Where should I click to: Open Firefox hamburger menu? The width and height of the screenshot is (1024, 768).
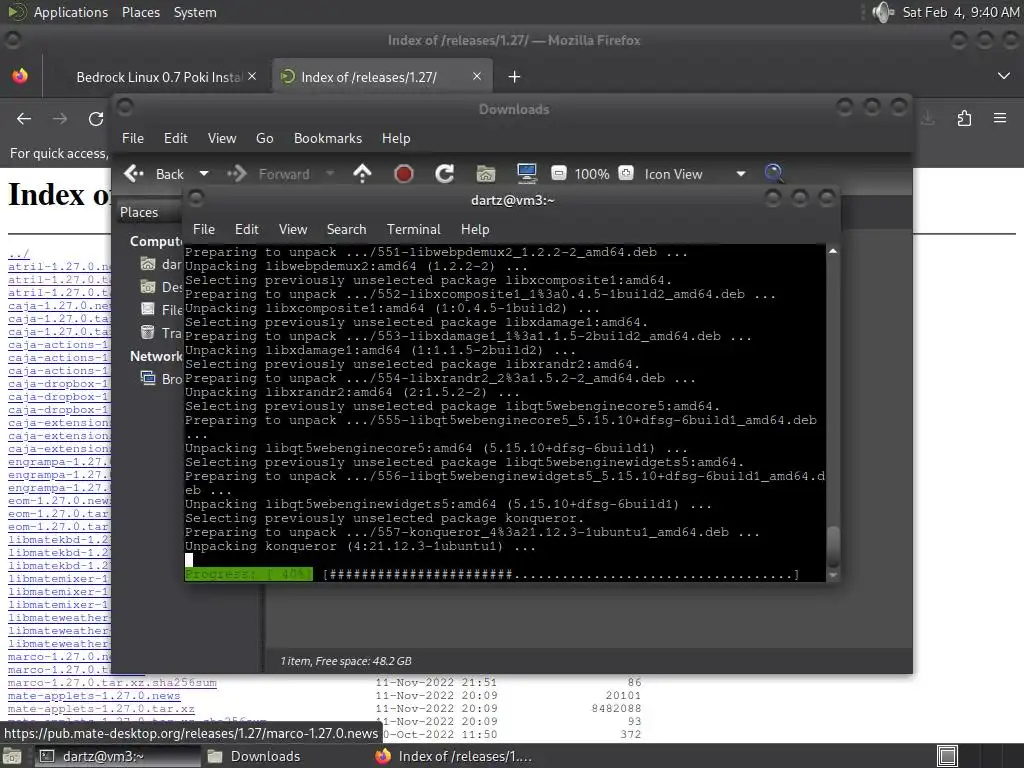(x=1000, y=118)
